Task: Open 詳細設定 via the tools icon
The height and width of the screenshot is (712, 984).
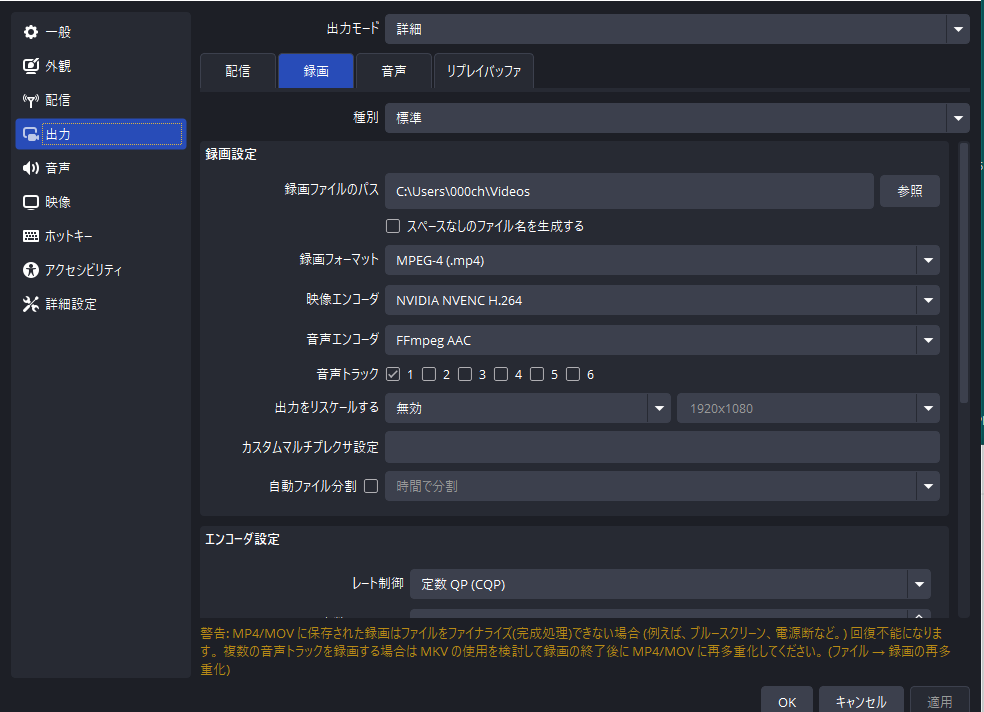Action: tap(31, 304)
